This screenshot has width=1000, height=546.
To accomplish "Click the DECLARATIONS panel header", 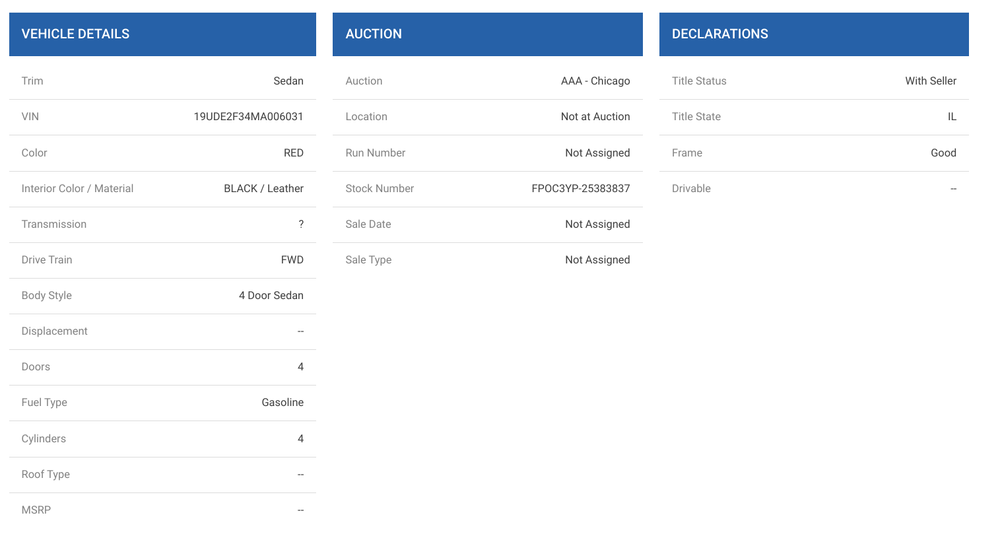I will pyautogui.click(x=814, y=34).
